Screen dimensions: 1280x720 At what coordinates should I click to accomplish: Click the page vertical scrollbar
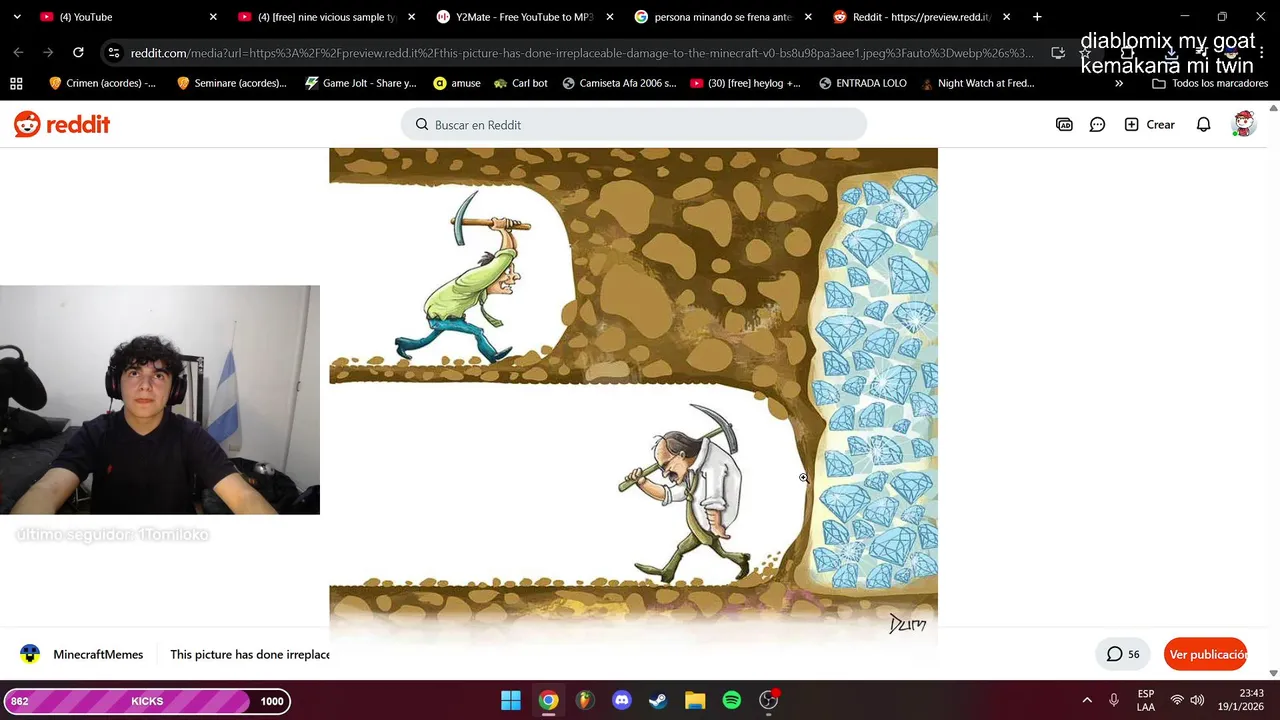(x=1273, y=390)
